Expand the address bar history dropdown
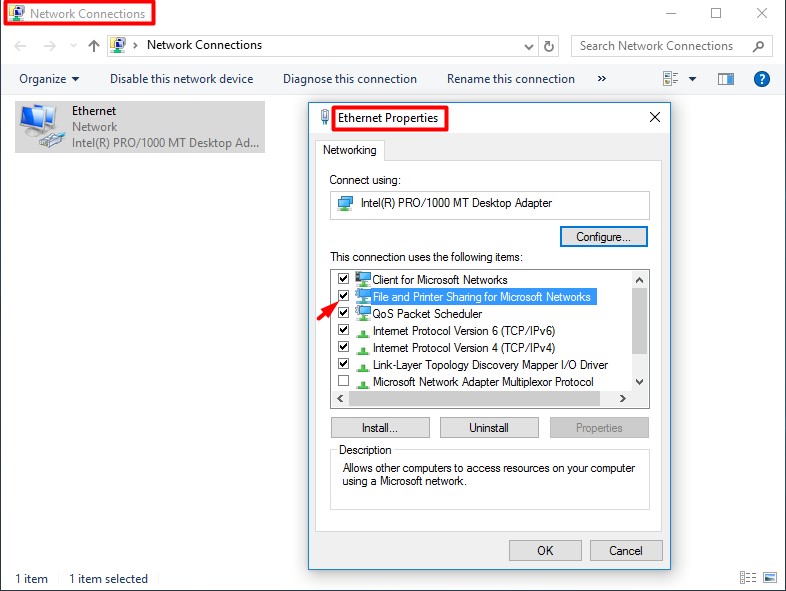This screenshot has width=786, height=591. (528, 47)
